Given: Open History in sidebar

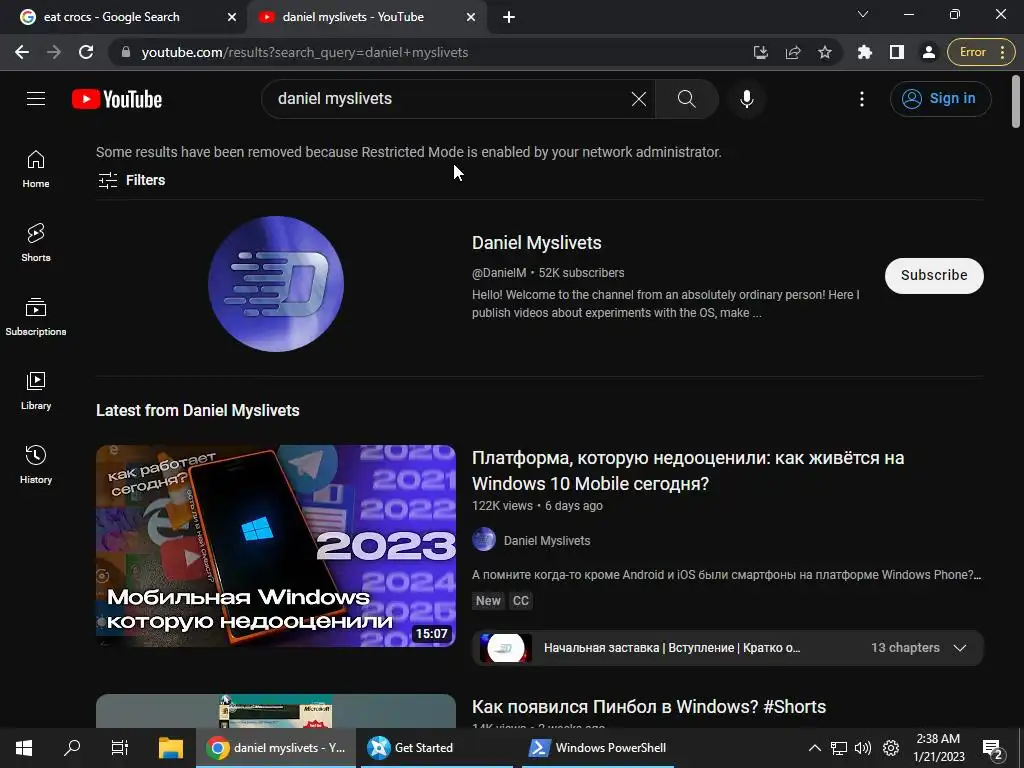Looking at the screenshot, I should [x=36, y=464].
